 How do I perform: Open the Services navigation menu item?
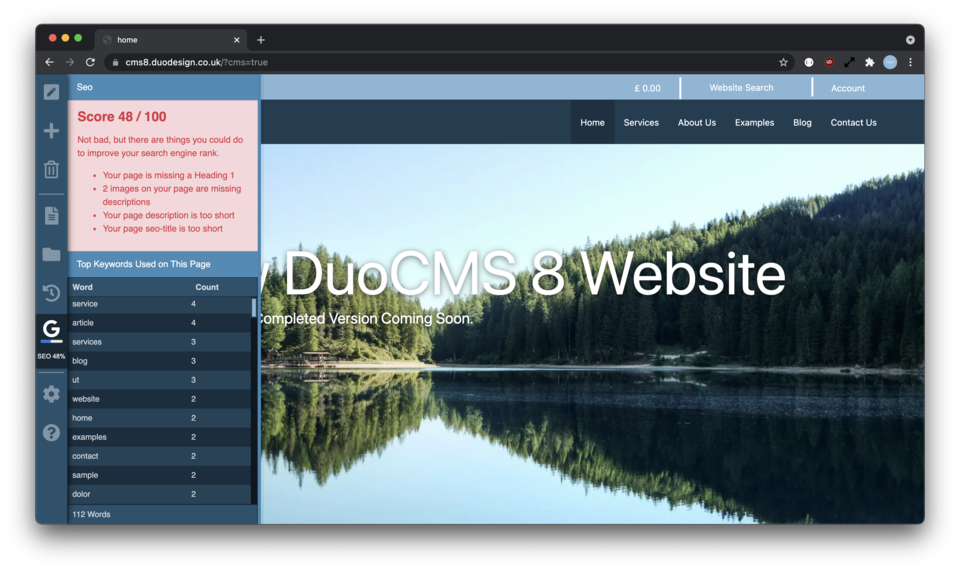click(x=641, y=123)
